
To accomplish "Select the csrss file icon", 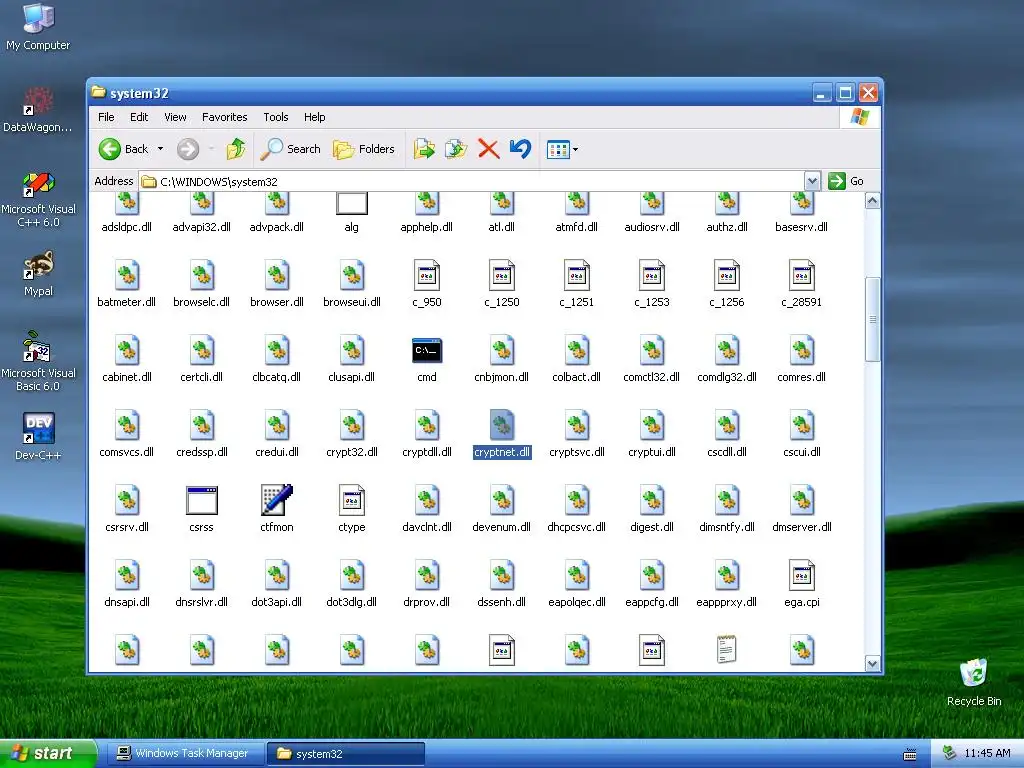I will point(201,500).
